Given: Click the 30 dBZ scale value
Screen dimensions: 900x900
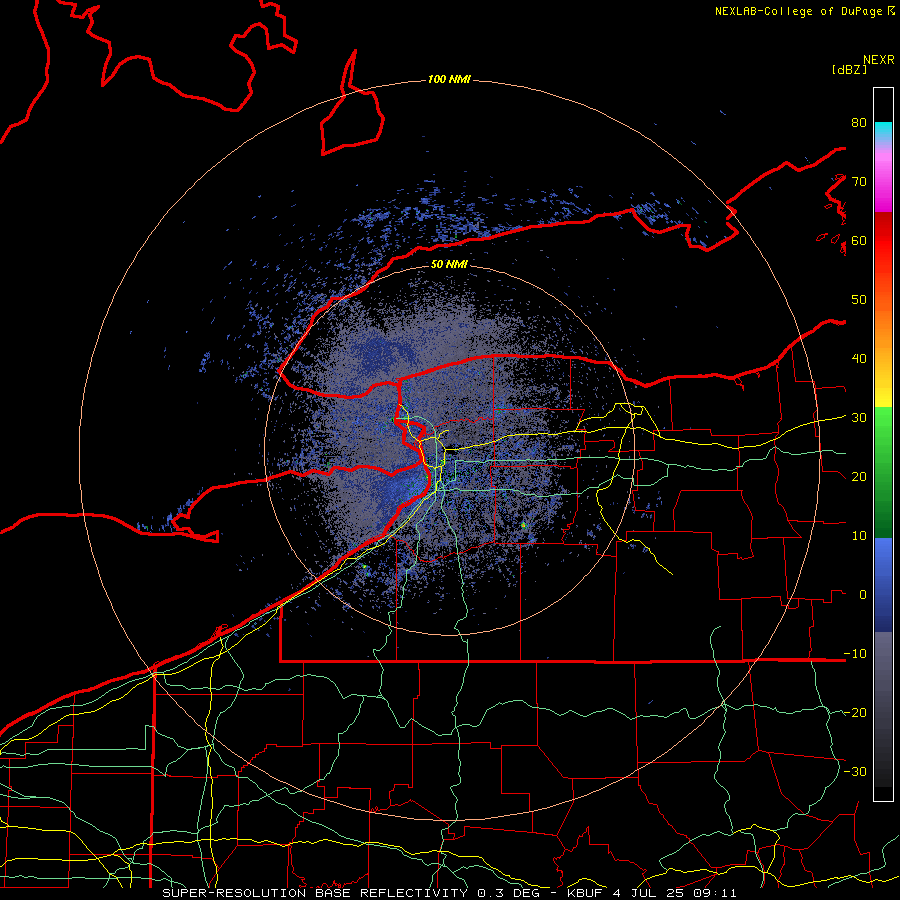Looking at the screenshot, I should [x=859, y=417].
